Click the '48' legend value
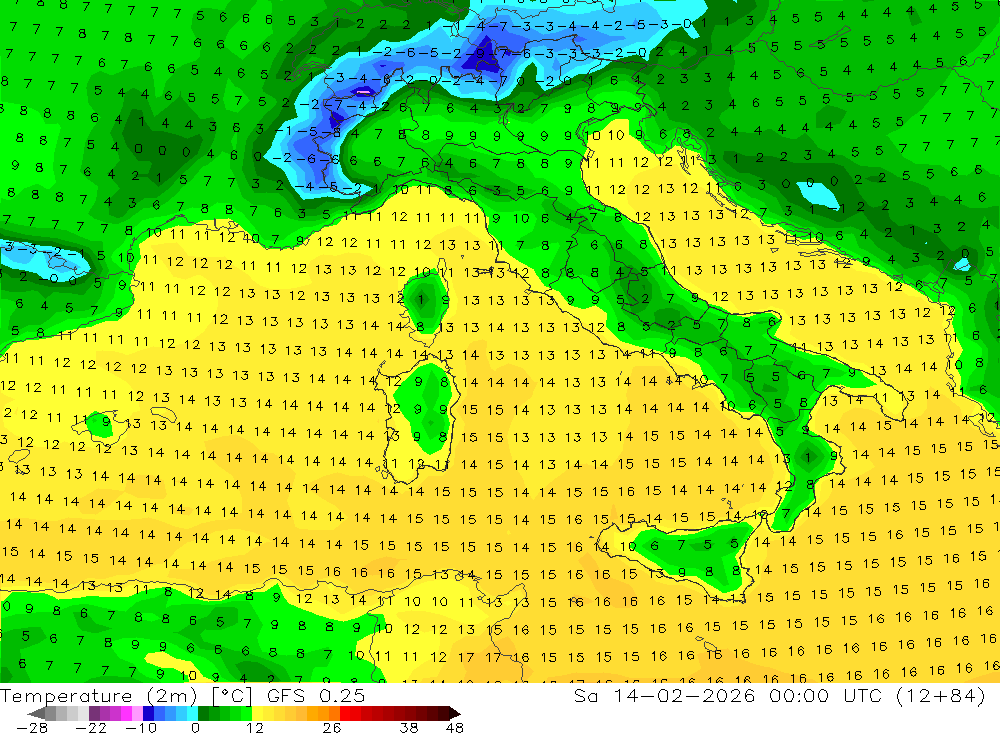The width and height of the screenshot is (1000, 733). click(455, 727)
